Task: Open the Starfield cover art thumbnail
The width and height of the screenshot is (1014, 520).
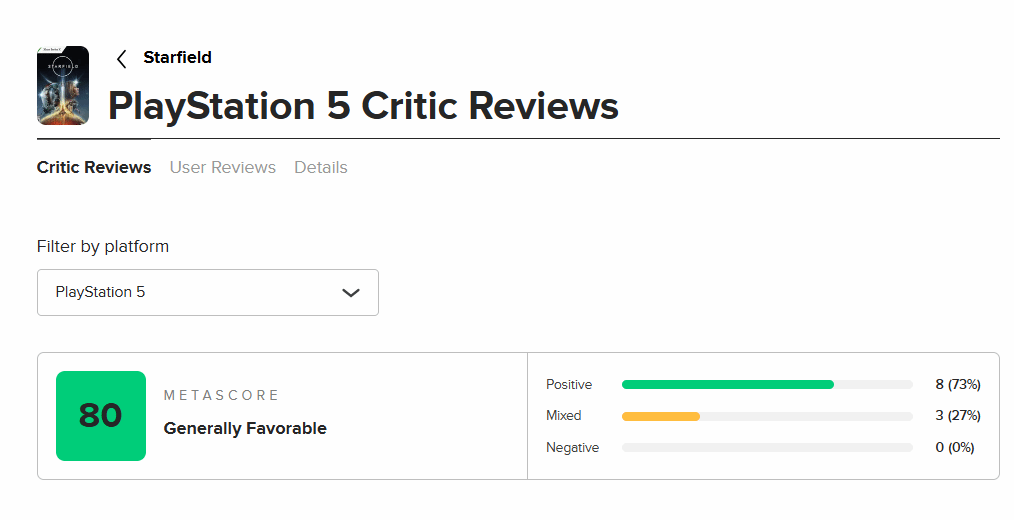Action: click(63, 85)
